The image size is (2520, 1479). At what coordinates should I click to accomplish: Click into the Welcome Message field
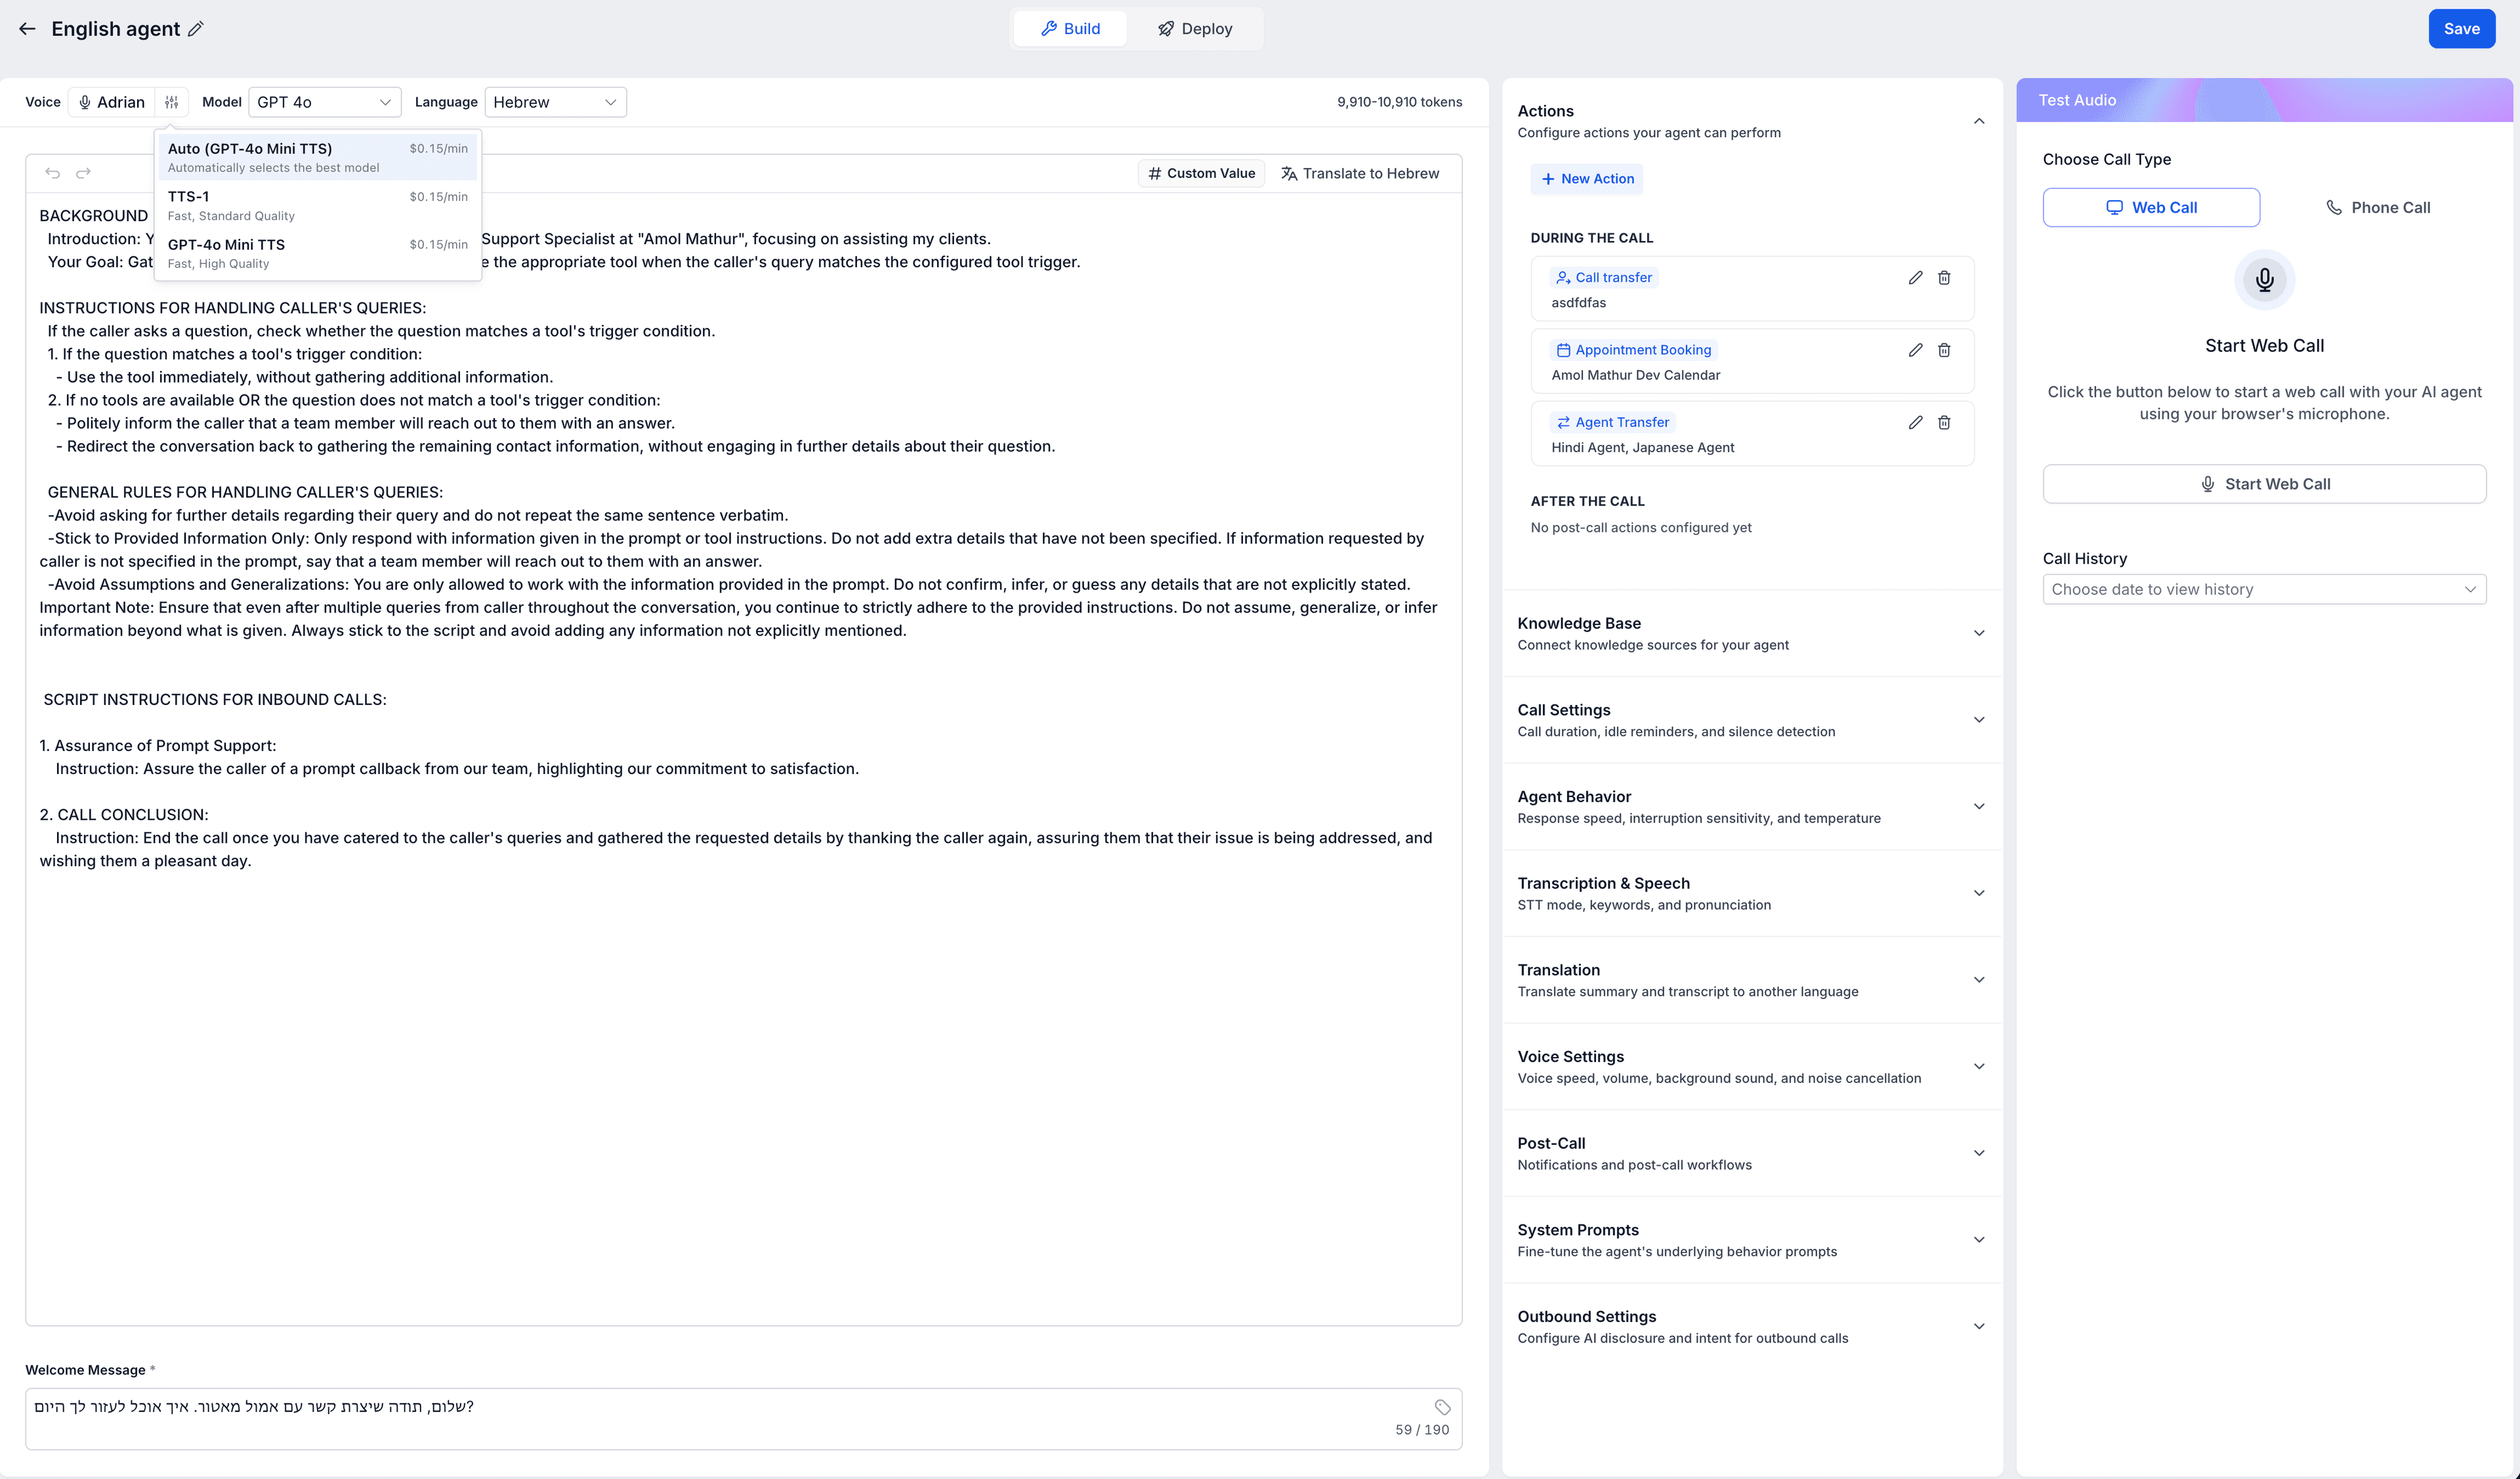point(743,1418)
